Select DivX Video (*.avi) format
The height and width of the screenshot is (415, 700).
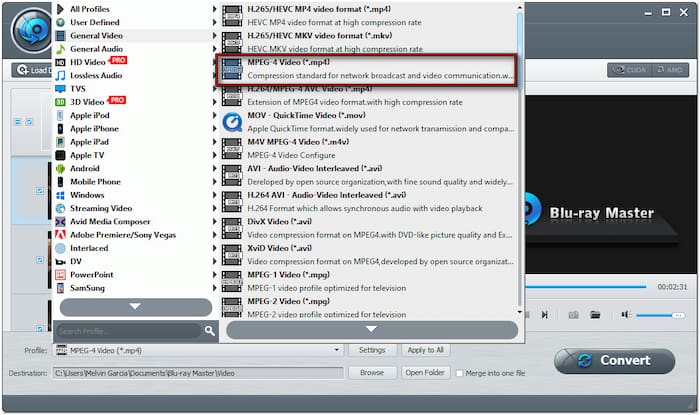pyautogui.click(x=367, y=228)
